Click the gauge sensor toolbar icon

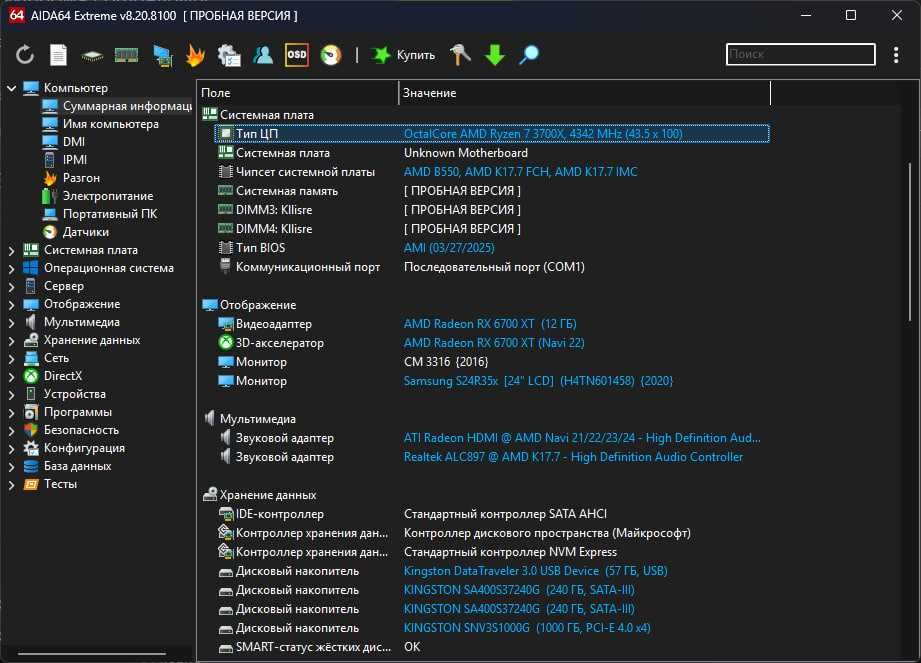tap(331, 55)
